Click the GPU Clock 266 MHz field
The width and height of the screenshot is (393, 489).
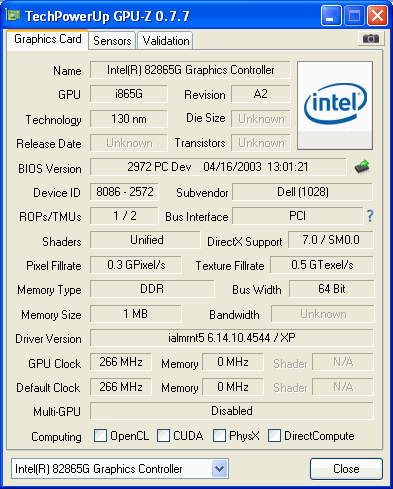(121, 362)
